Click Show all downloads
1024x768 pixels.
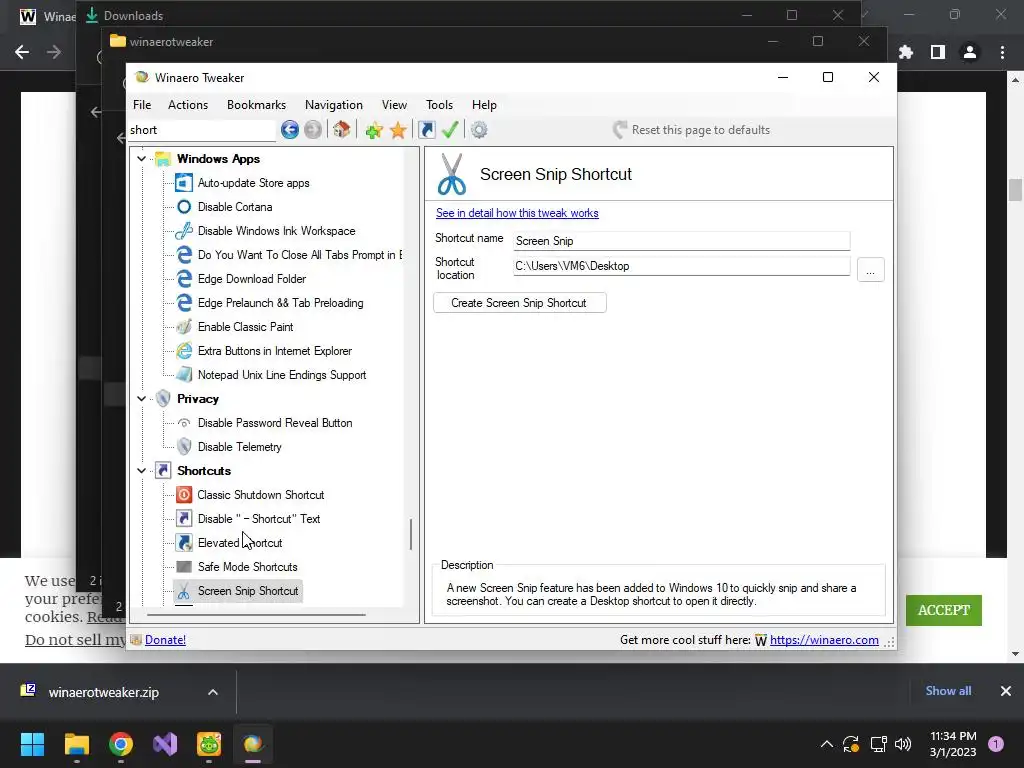click(948, 691)
